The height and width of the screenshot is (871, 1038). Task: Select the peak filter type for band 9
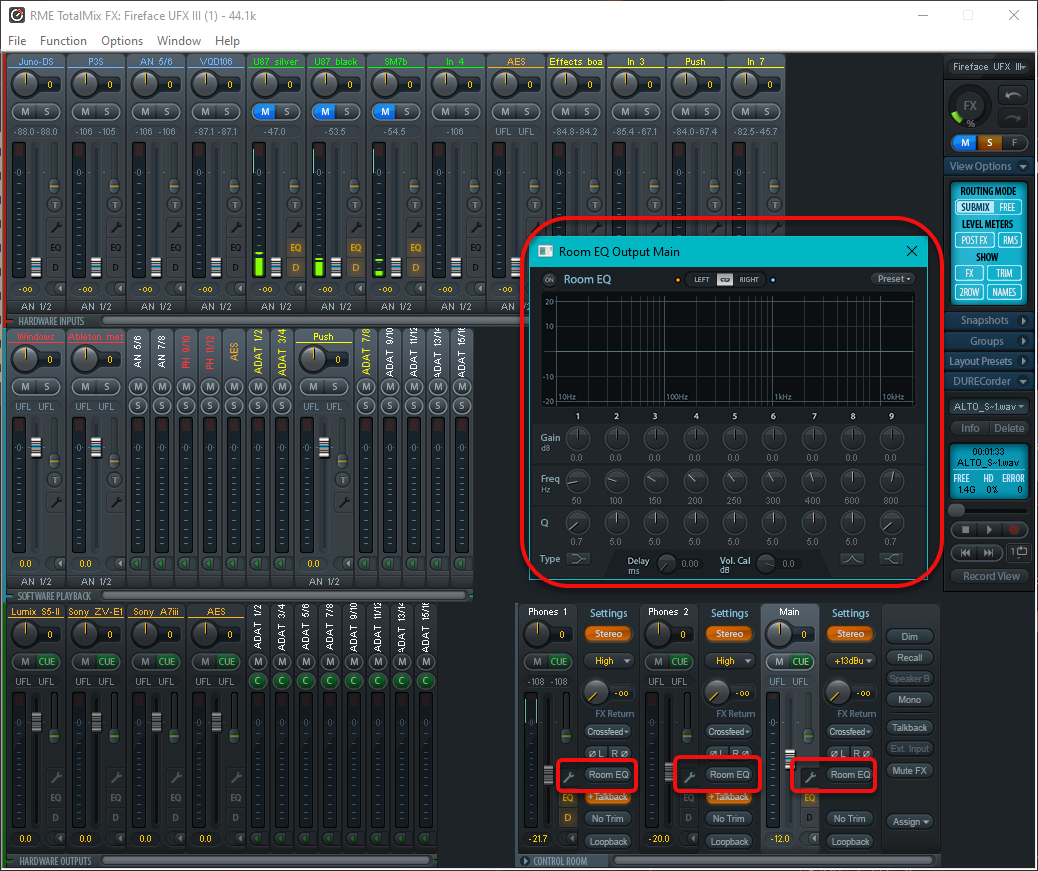[851, 560]
